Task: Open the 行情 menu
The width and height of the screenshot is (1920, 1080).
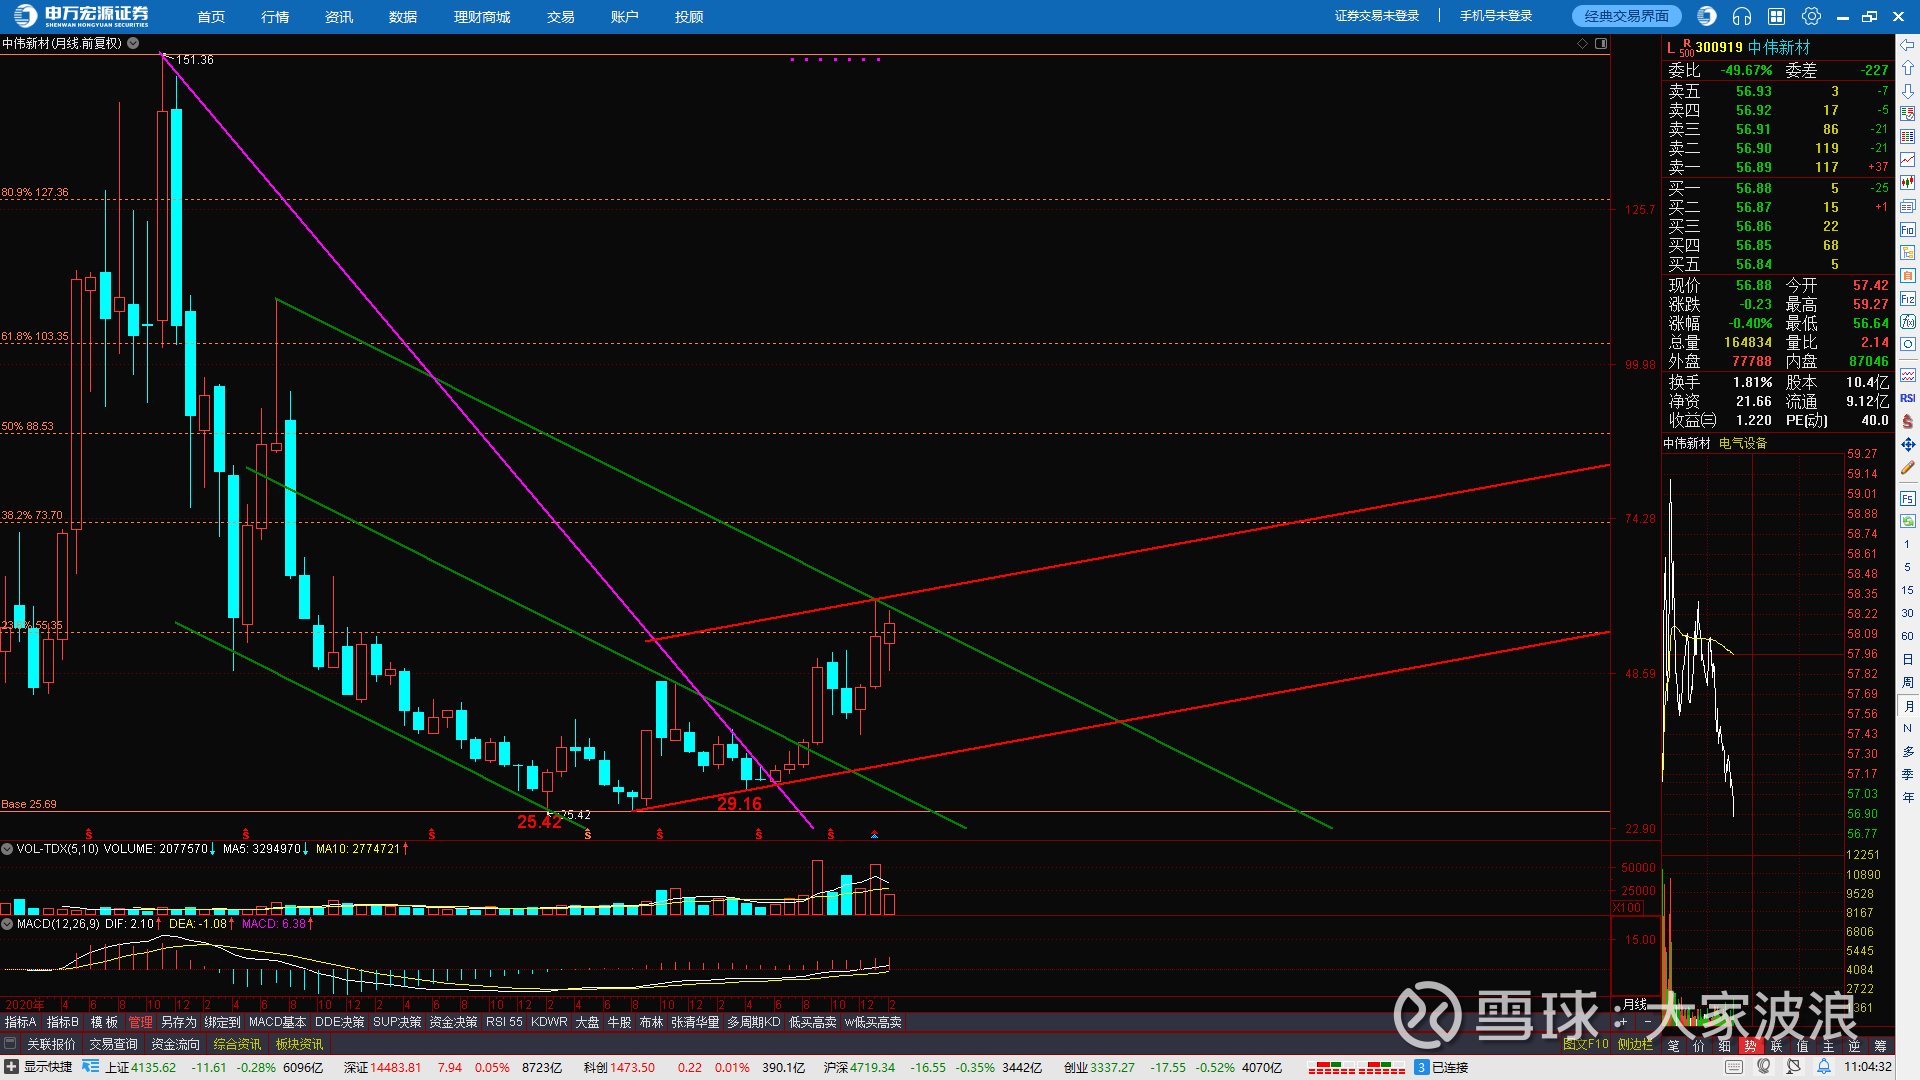Action: (275, 17)
